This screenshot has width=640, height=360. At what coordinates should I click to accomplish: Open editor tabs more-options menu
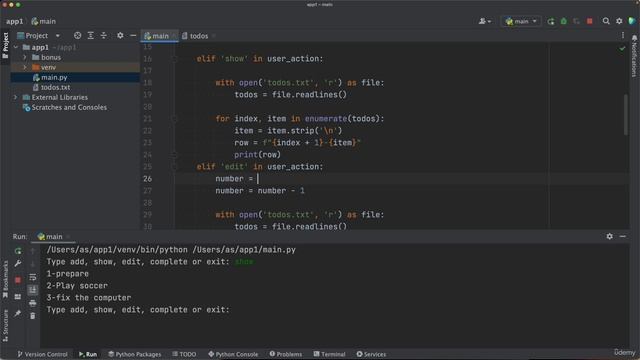(623, 36)
